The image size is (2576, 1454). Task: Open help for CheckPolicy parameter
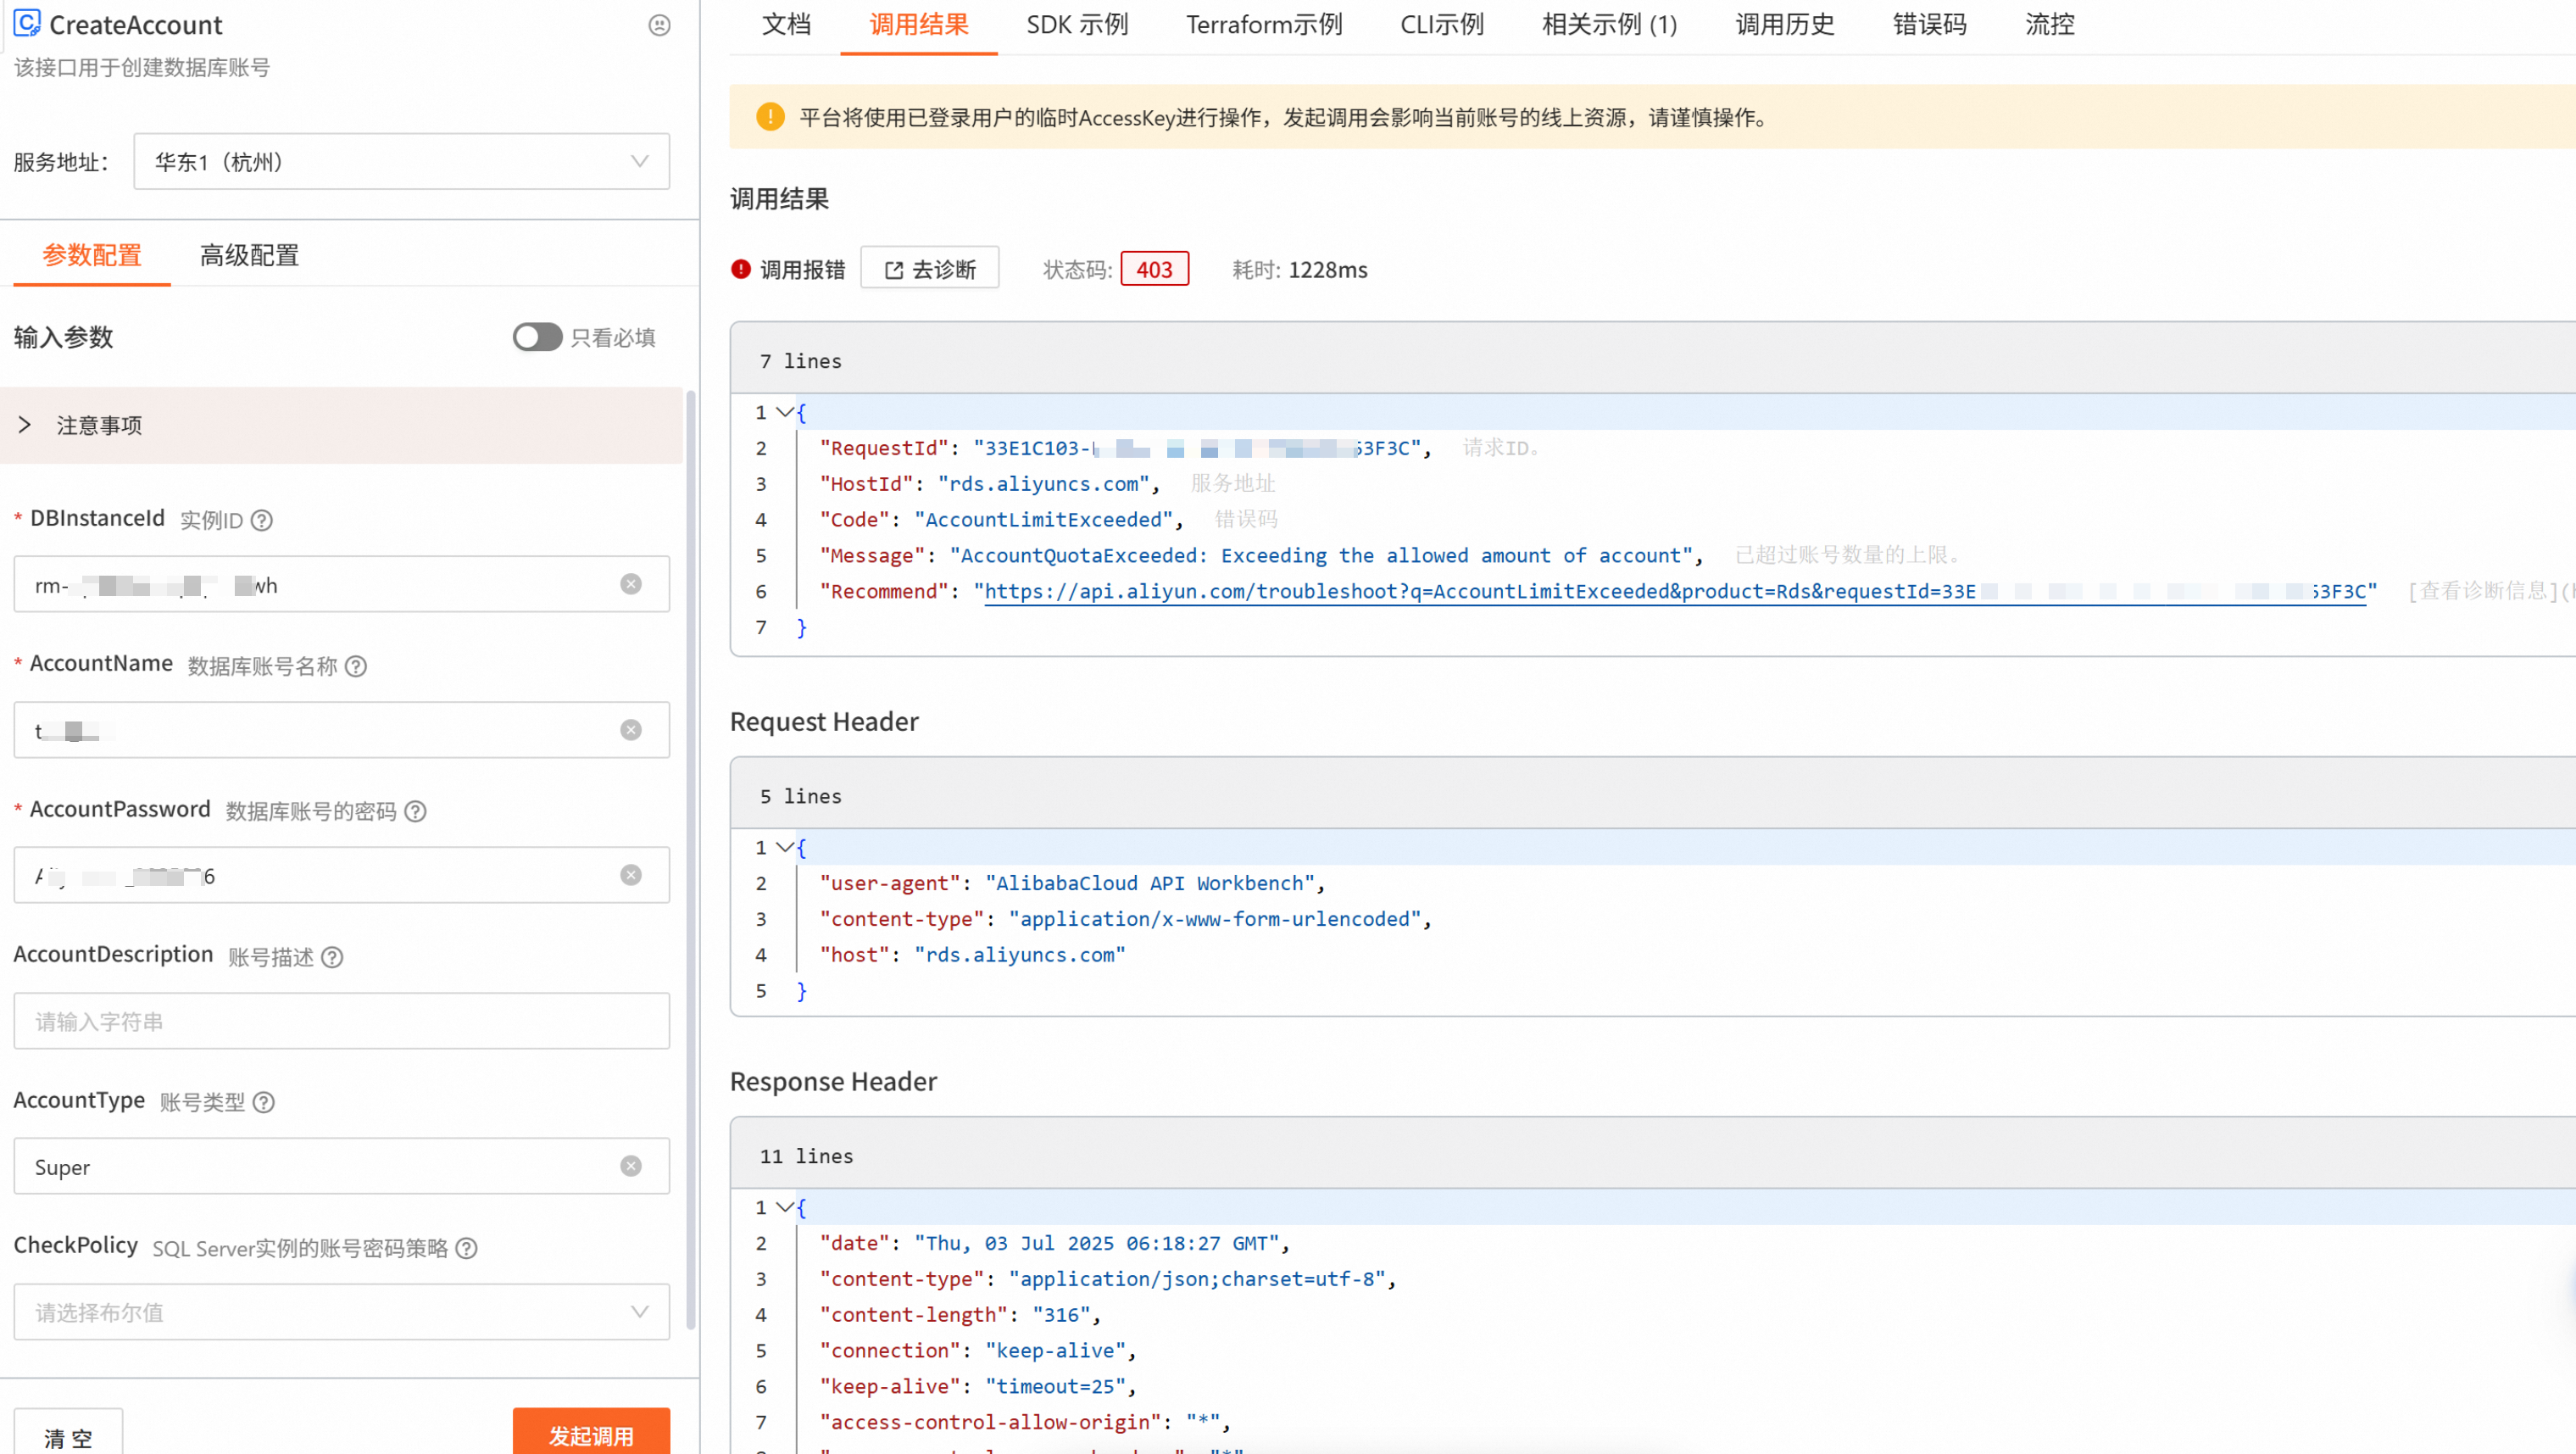pos(467,1248)
